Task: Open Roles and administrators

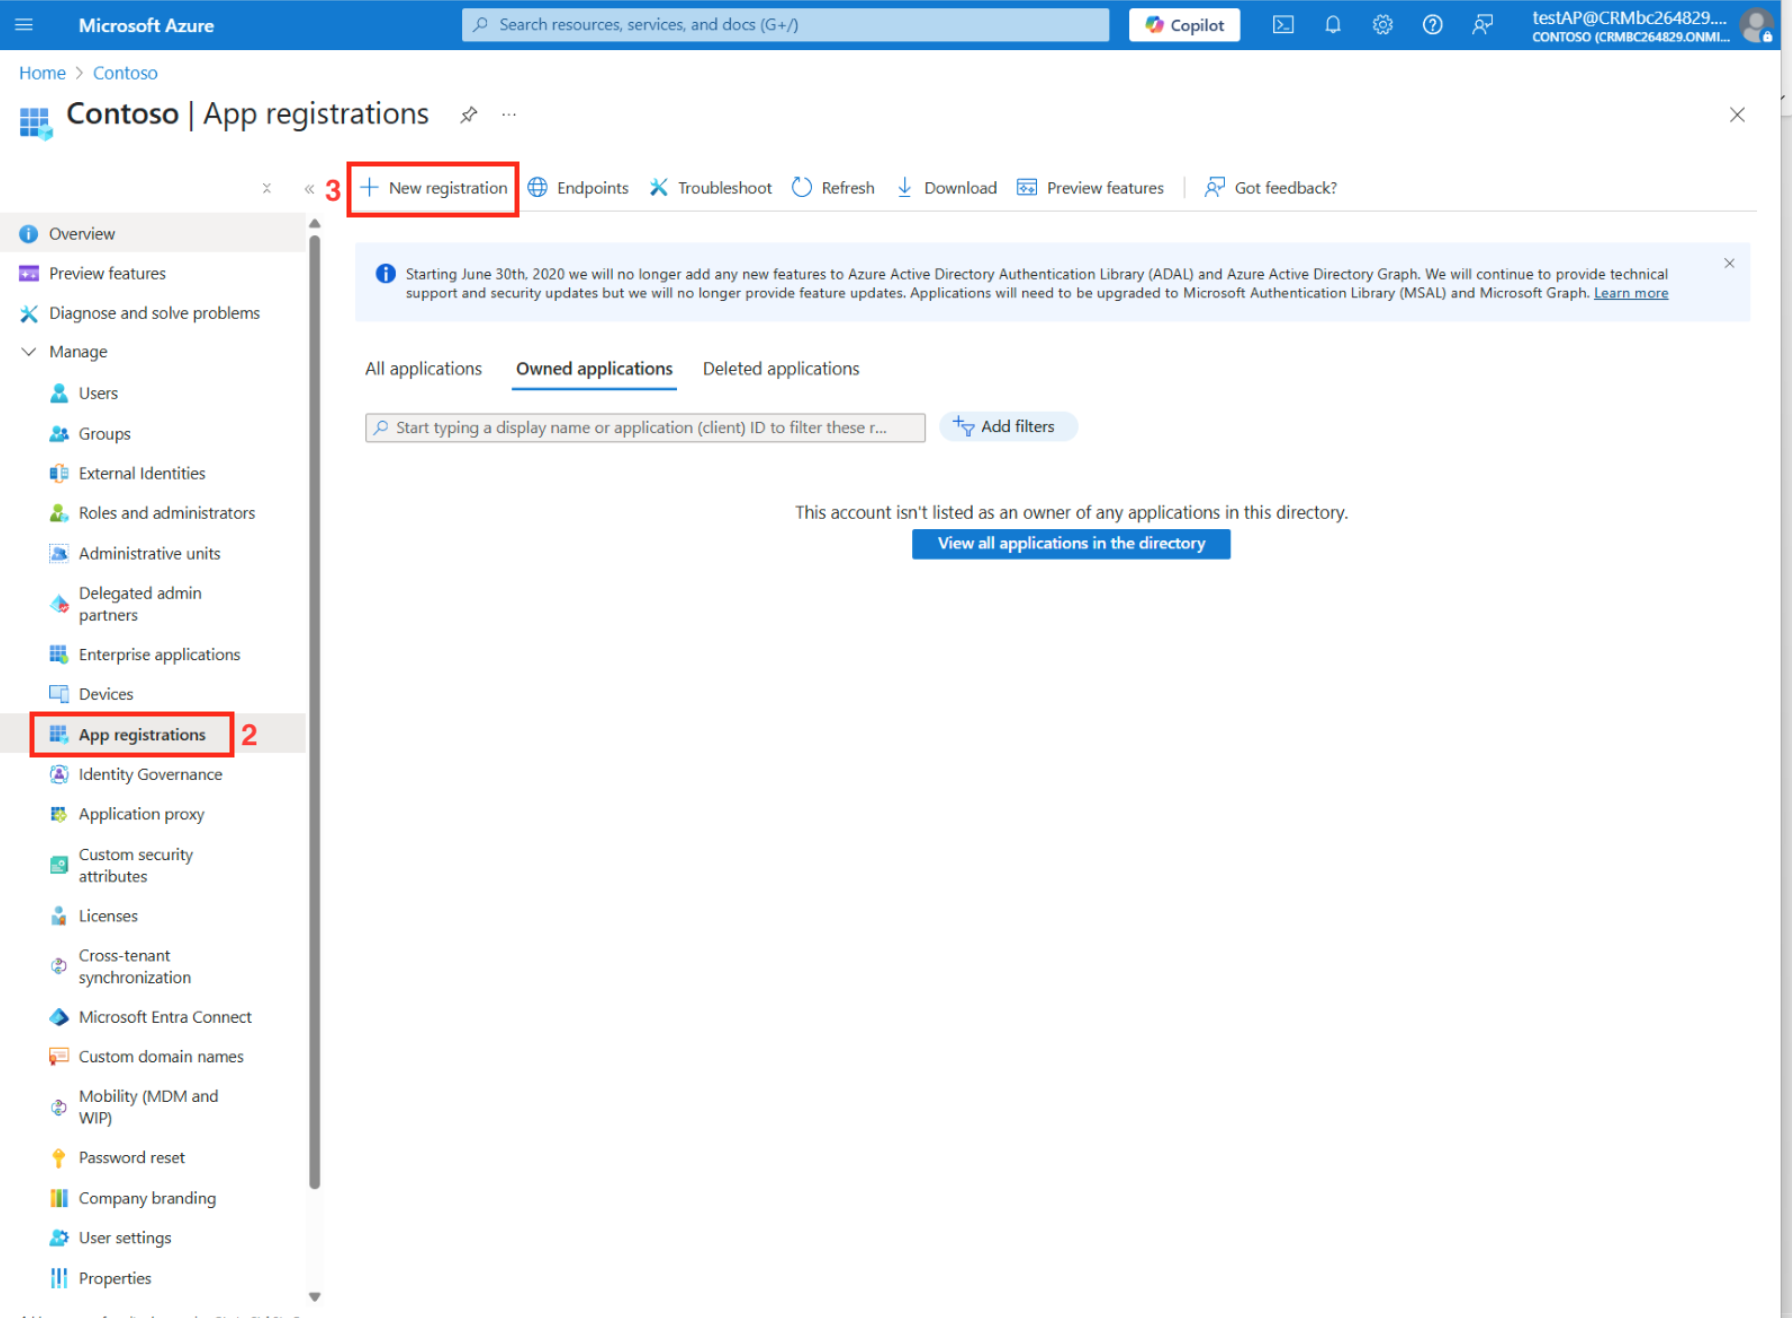Action: [152, 513]
